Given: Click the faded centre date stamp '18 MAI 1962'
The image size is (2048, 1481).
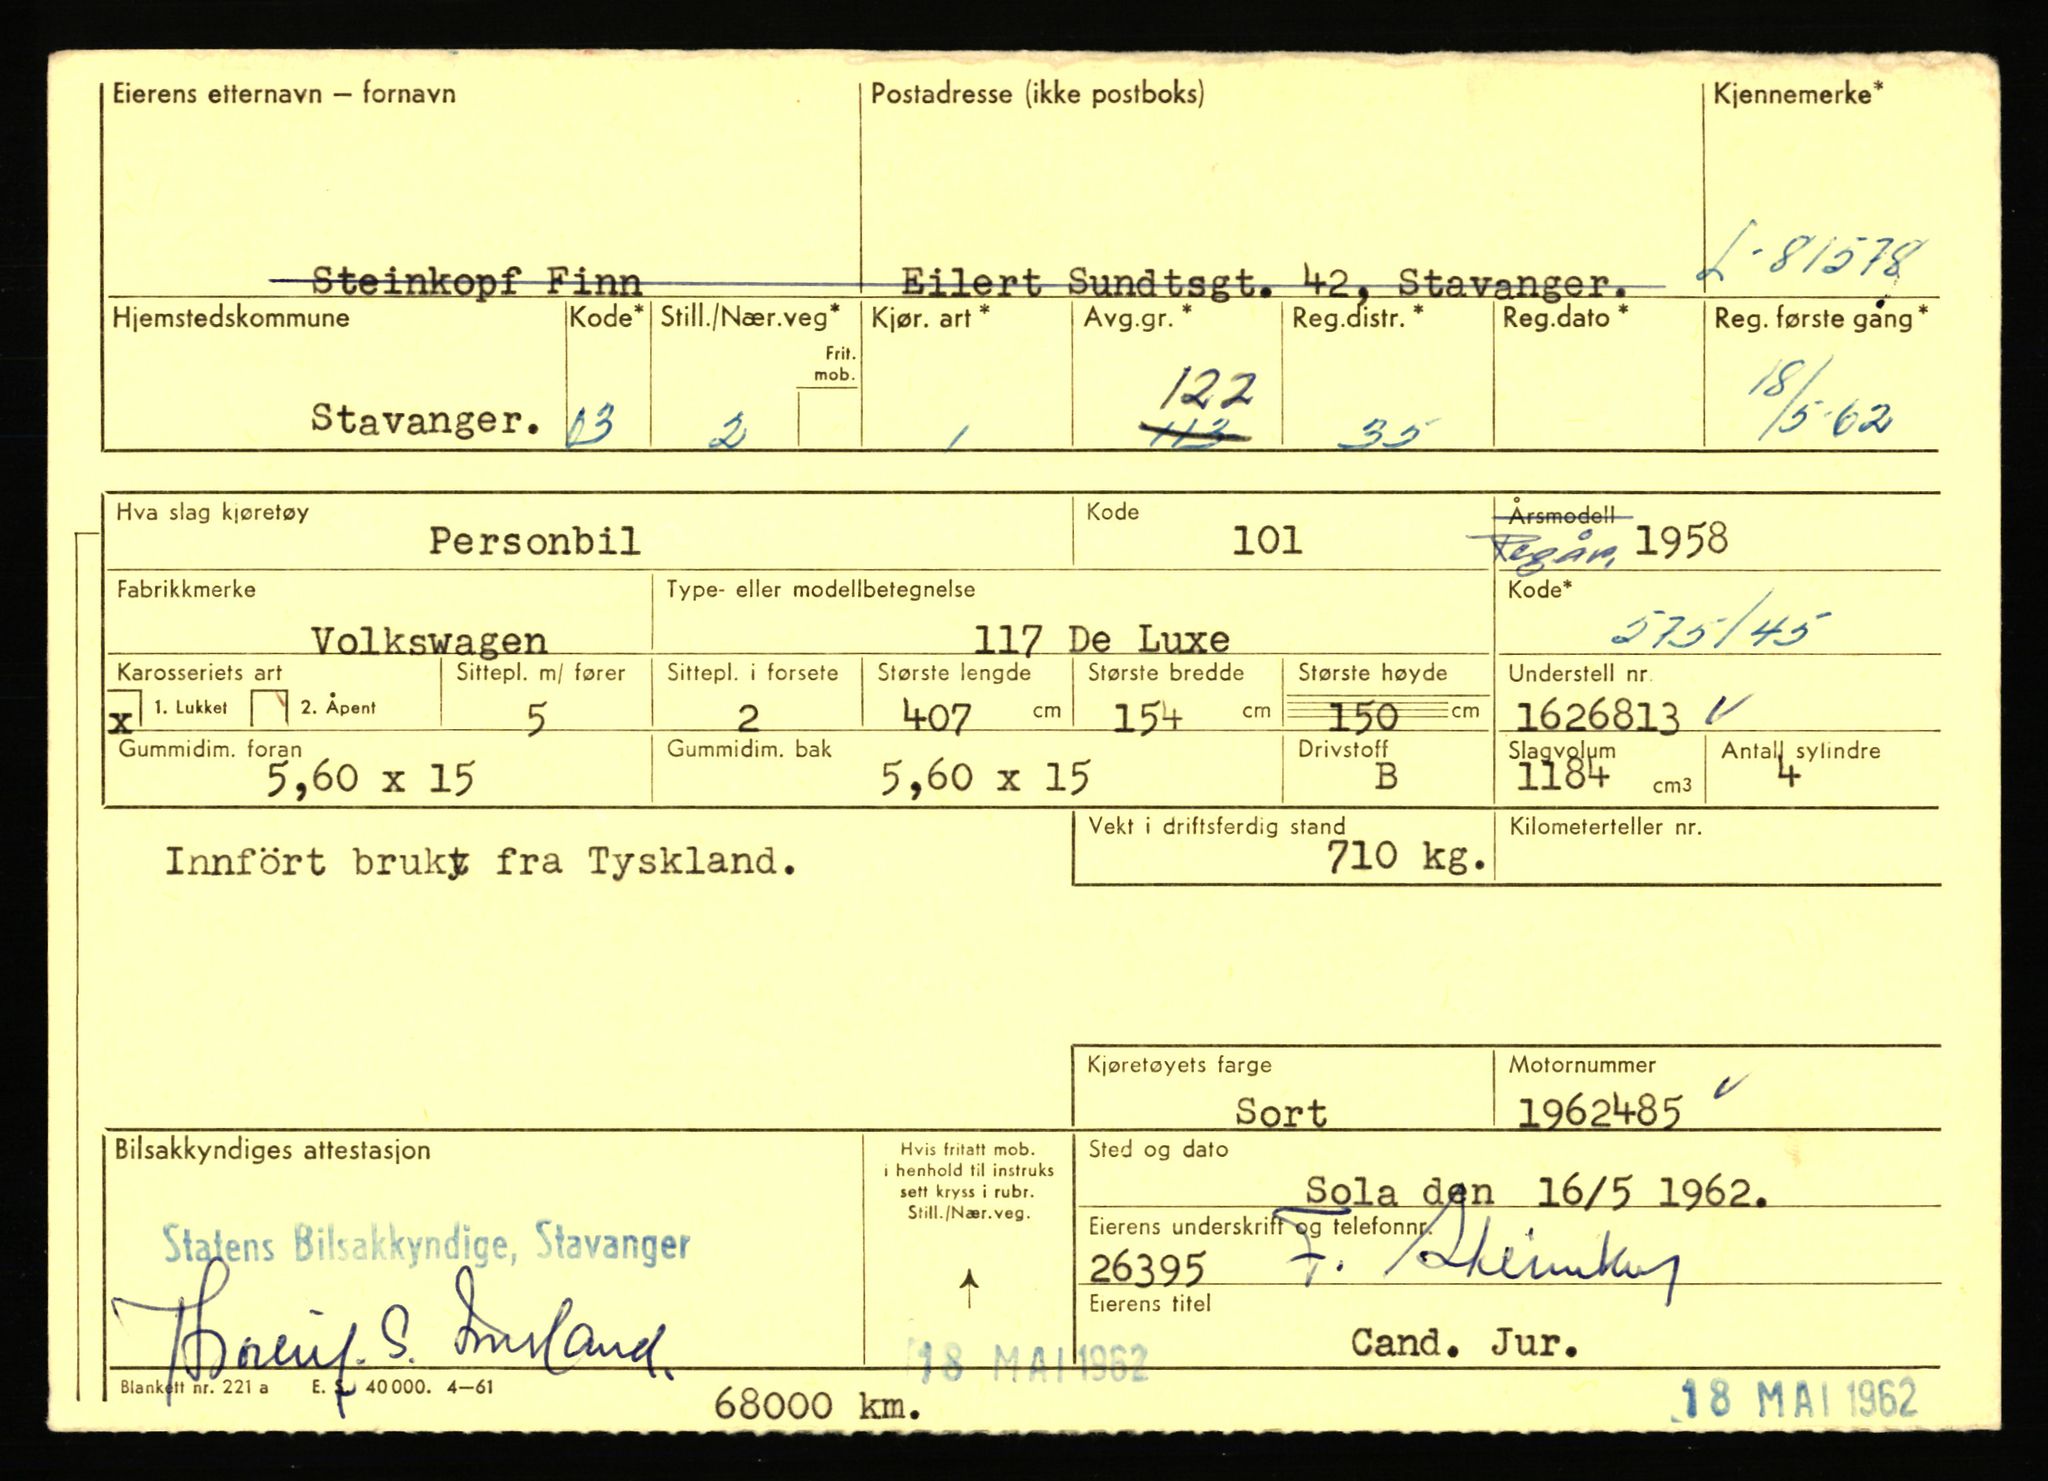Looking at the screenshot, I should coord(1030,1361).
